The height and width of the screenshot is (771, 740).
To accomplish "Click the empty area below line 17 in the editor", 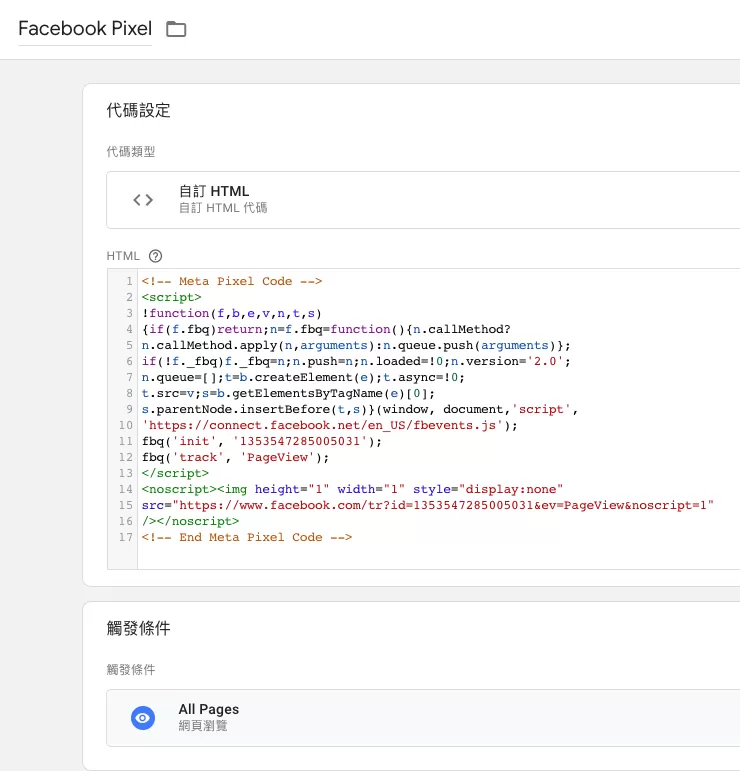I will pos(438,557).
